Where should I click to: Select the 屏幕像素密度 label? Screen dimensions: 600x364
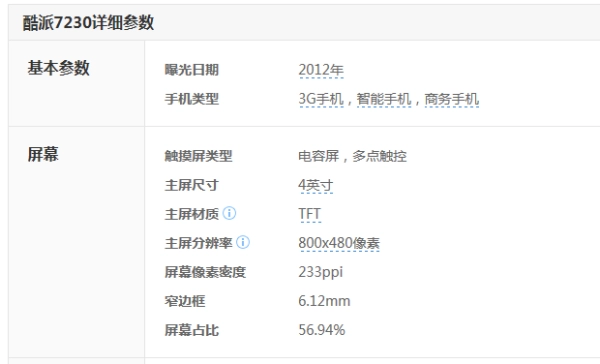tap(205, 272)
